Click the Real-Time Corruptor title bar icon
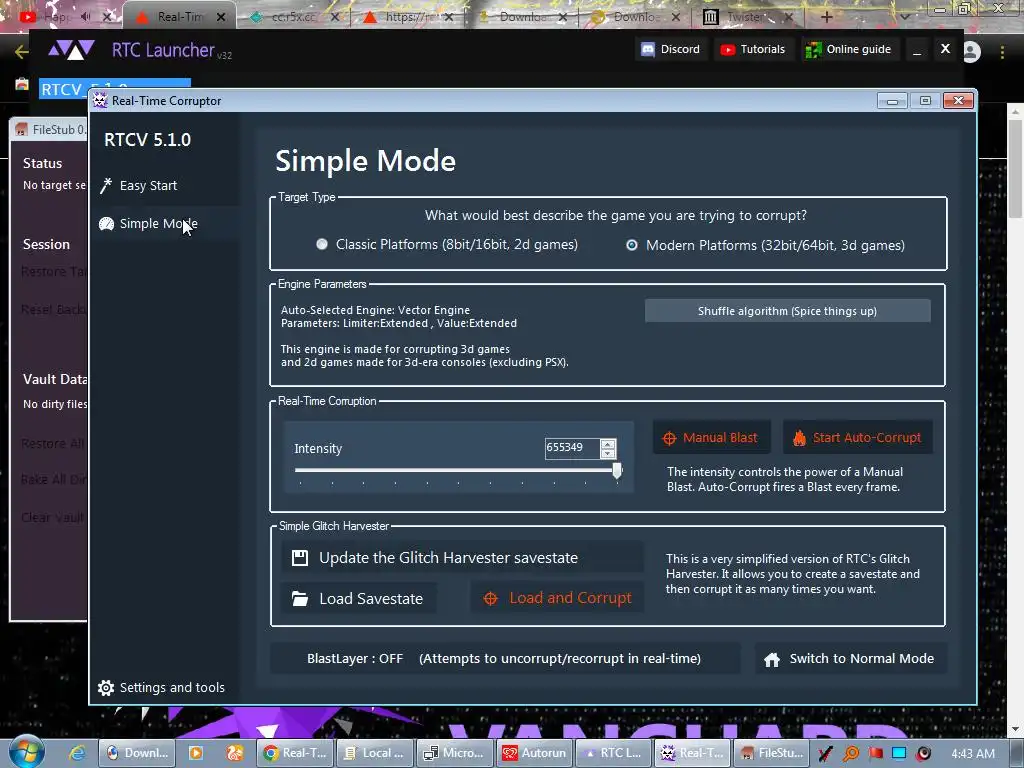The image size is (1024, 768). [99, 101]
